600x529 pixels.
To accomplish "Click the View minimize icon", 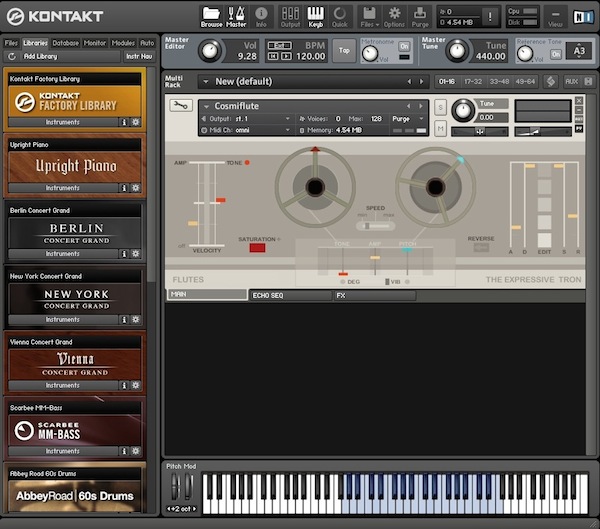I will [555, 16].
